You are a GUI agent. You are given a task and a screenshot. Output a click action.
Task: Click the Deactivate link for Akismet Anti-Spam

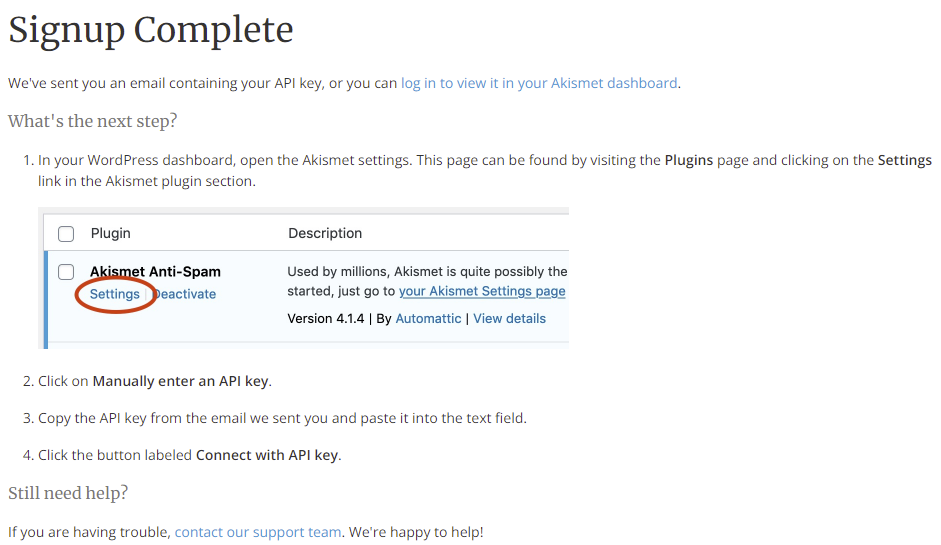tap(184, 294)
